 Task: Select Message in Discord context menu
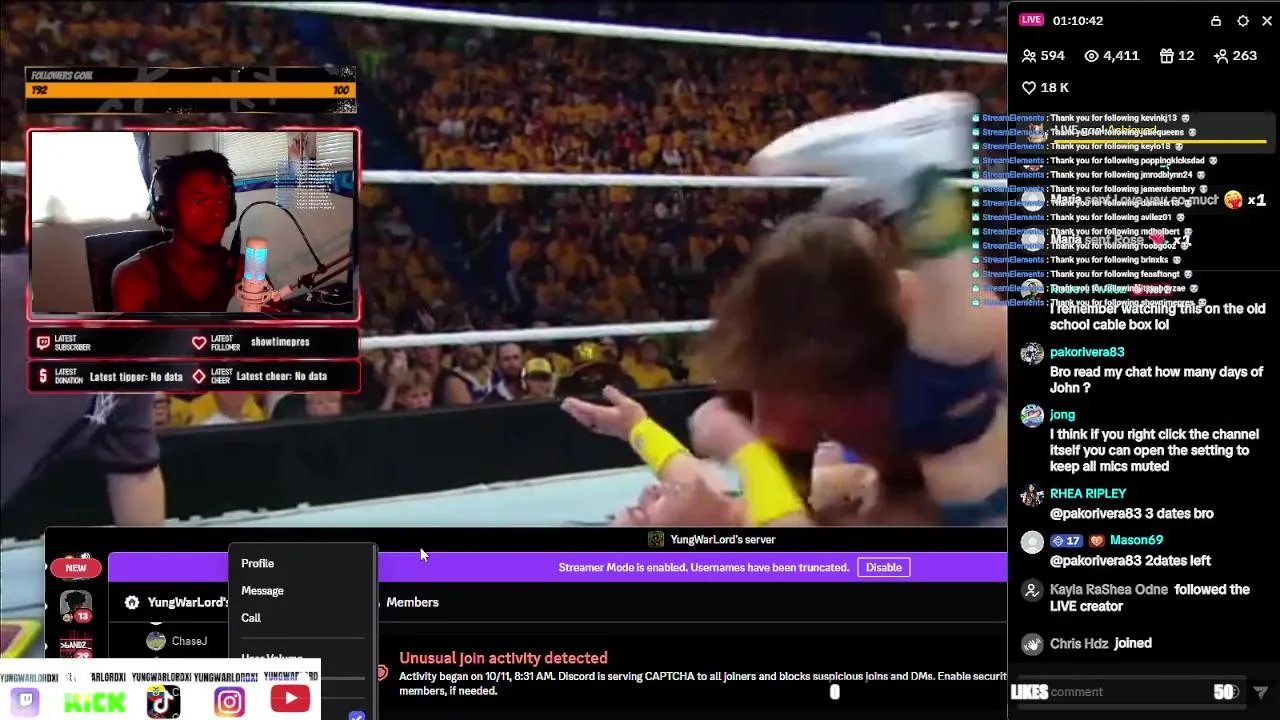pos(262,591)
